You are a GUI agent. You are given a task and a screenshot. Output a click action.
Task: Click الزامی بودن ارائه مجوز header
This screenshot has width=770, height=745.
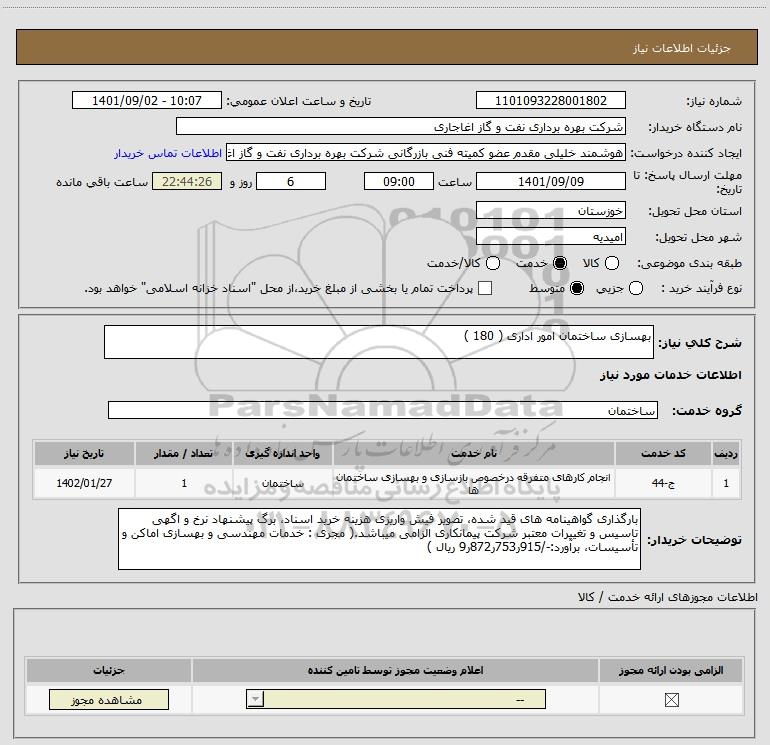click(x=671, y=670)
